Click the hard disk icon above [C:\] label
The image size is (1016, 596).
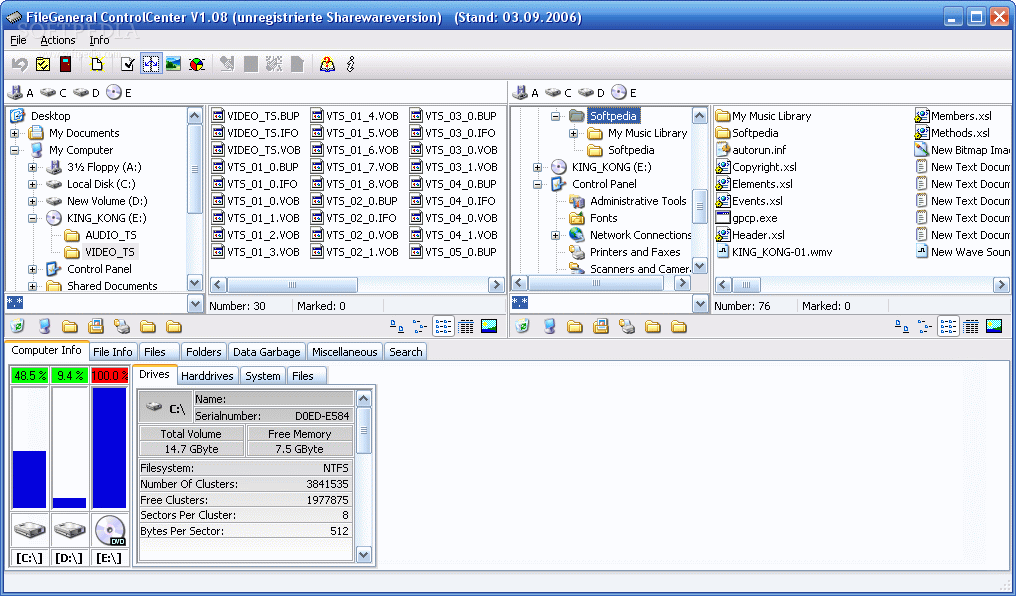[x=29, y=531]
